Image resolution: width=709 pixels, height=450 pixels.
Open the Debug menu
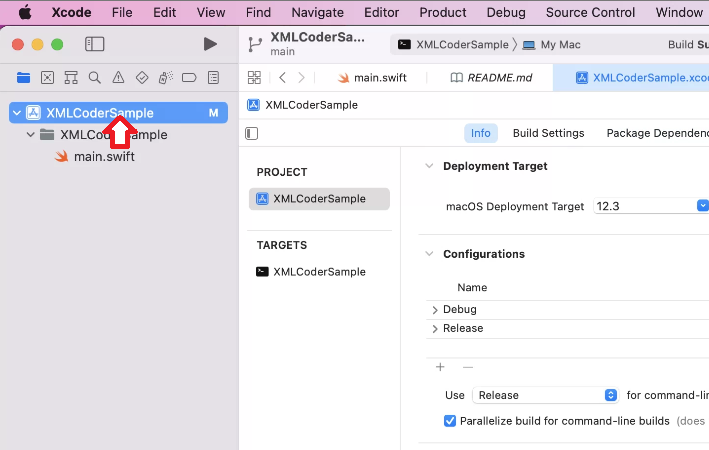(506, 12)
